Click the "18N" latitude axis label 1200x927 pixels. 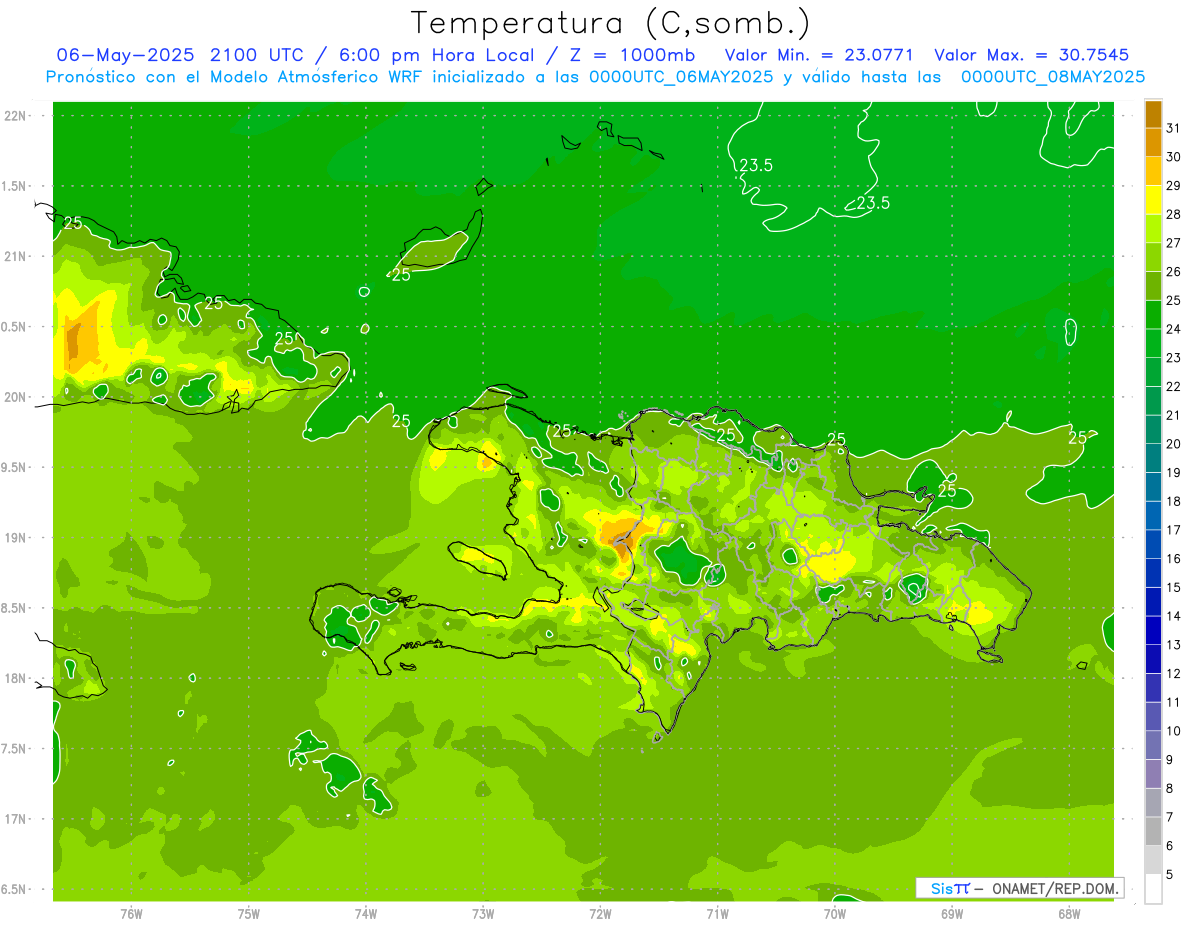(16, 678)
